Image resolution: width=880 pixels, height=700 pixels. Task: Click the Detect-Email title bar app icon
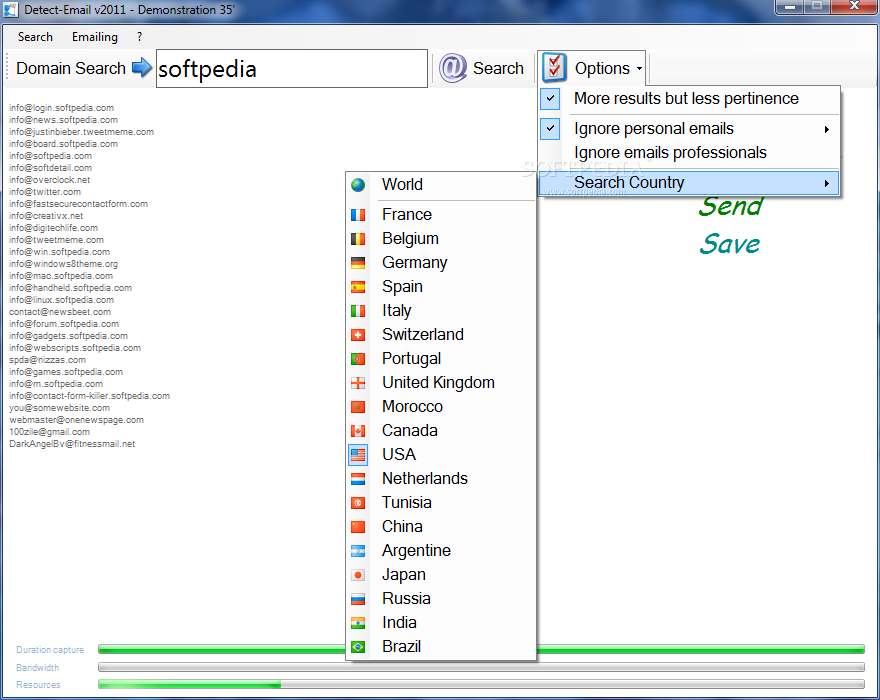(11, 10)
